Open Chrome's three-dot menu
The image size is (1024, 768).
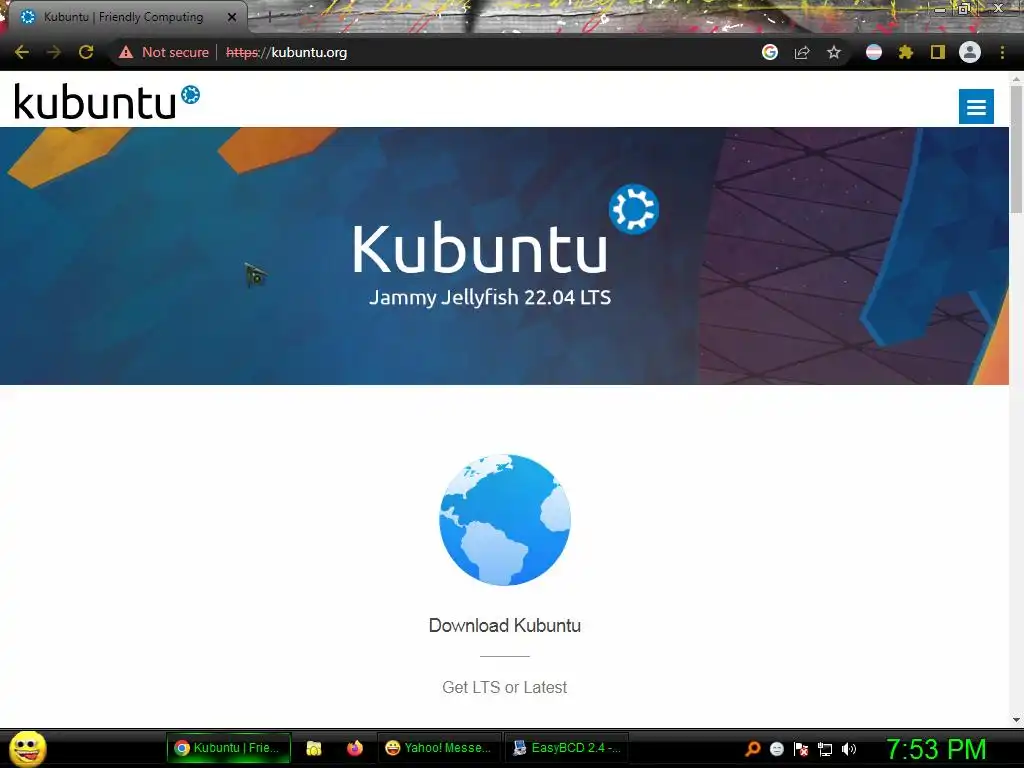1002,52
